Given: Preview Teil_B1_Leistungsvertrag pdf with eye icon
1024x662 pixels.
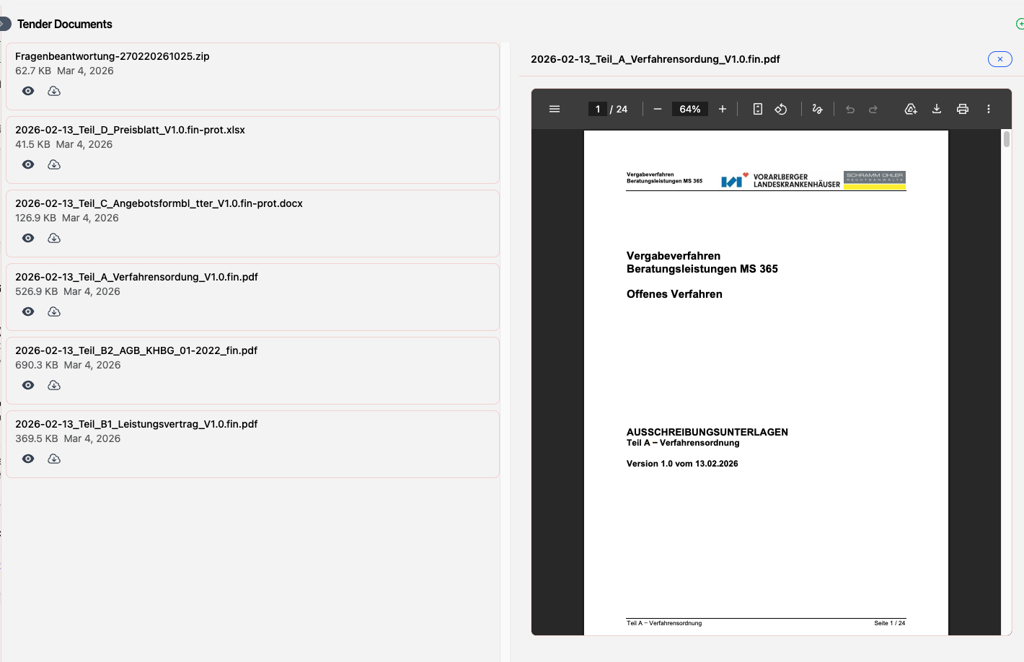Looking at the screenshot, I should [x=28, y=459].
